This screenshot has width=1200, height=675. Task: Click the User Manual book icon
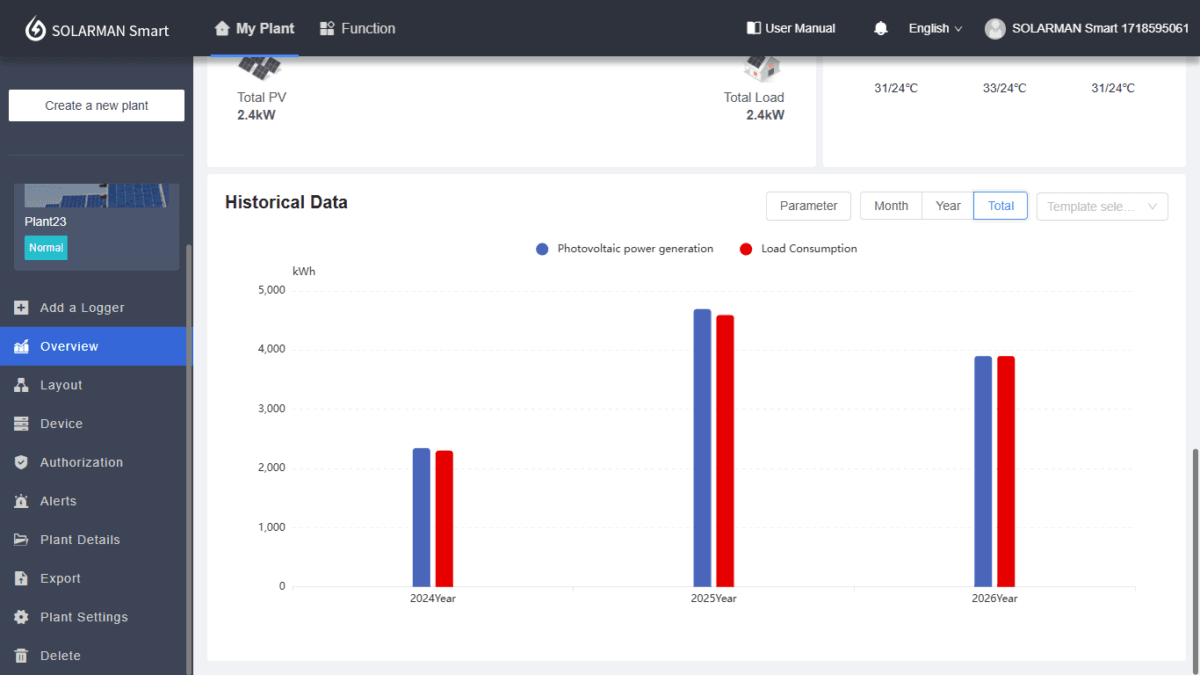point(754,28)
